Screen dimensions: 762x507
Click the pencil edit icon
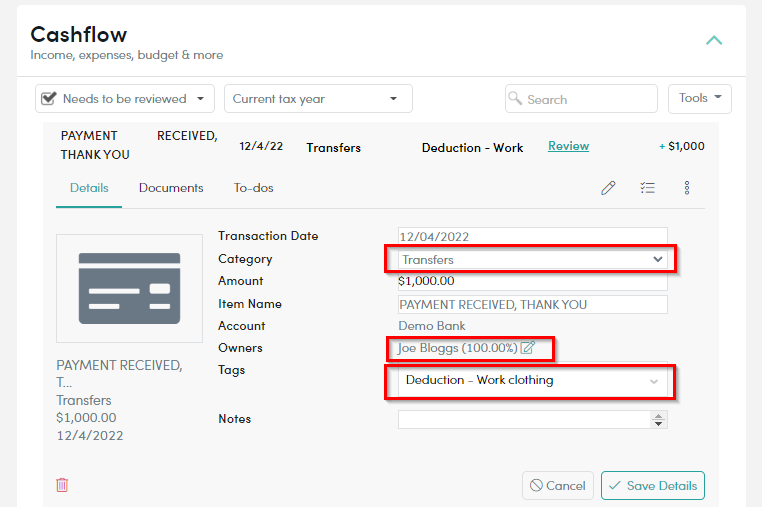pos(608,188)
